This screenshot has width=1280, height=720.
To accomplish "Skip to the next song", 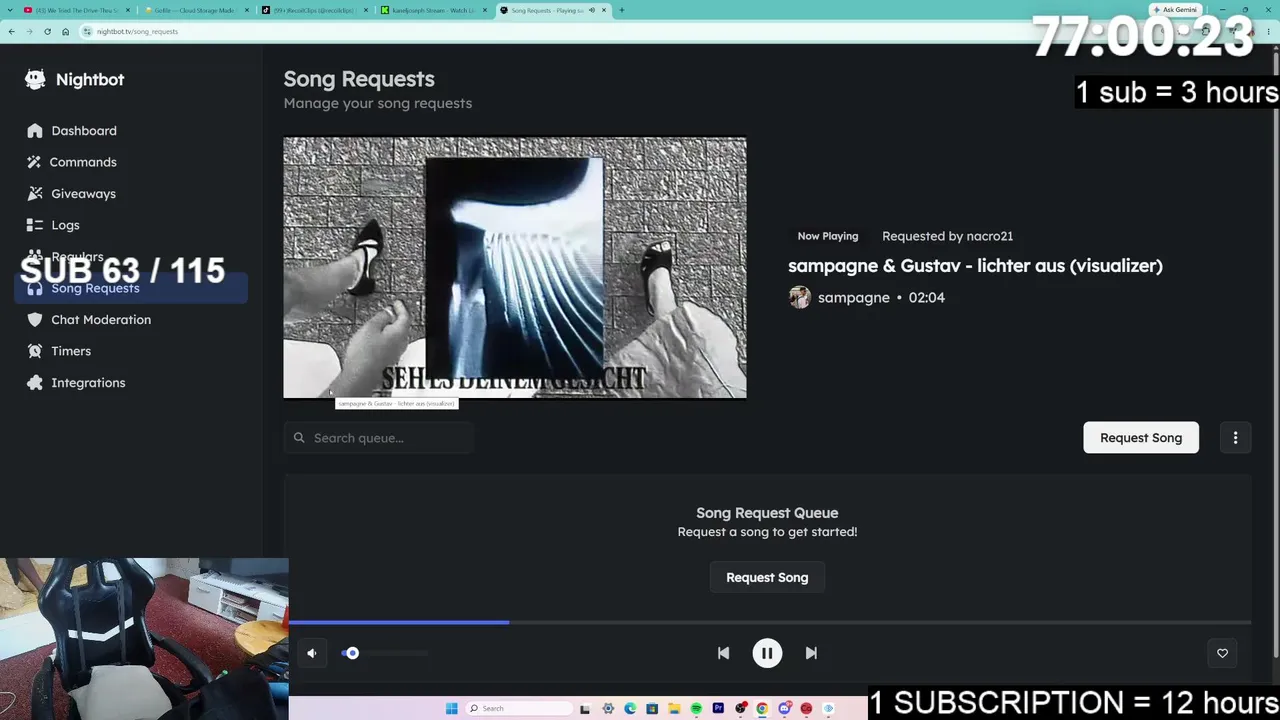I will (x=811, y=653).
